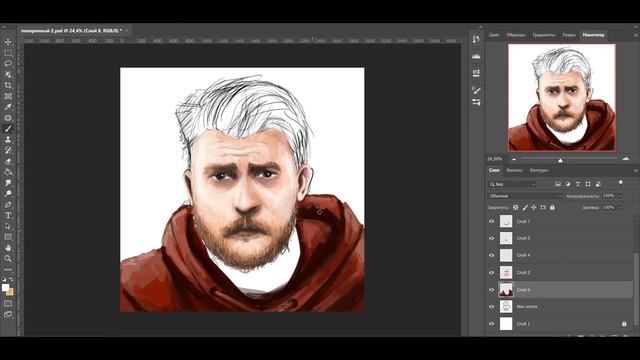
Task: Toggle layer filtering switch on
Action: click(620, 183)
